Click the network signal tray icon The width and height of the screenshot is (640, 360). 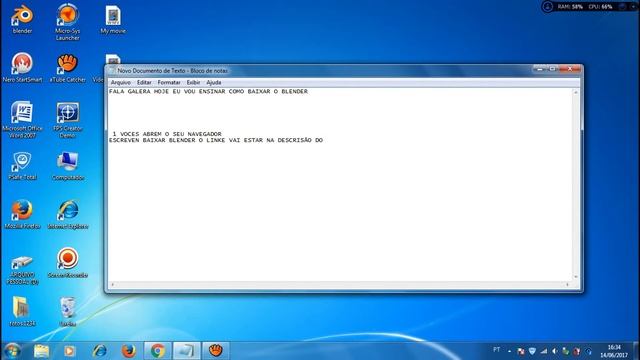click(x=543, y=351)
